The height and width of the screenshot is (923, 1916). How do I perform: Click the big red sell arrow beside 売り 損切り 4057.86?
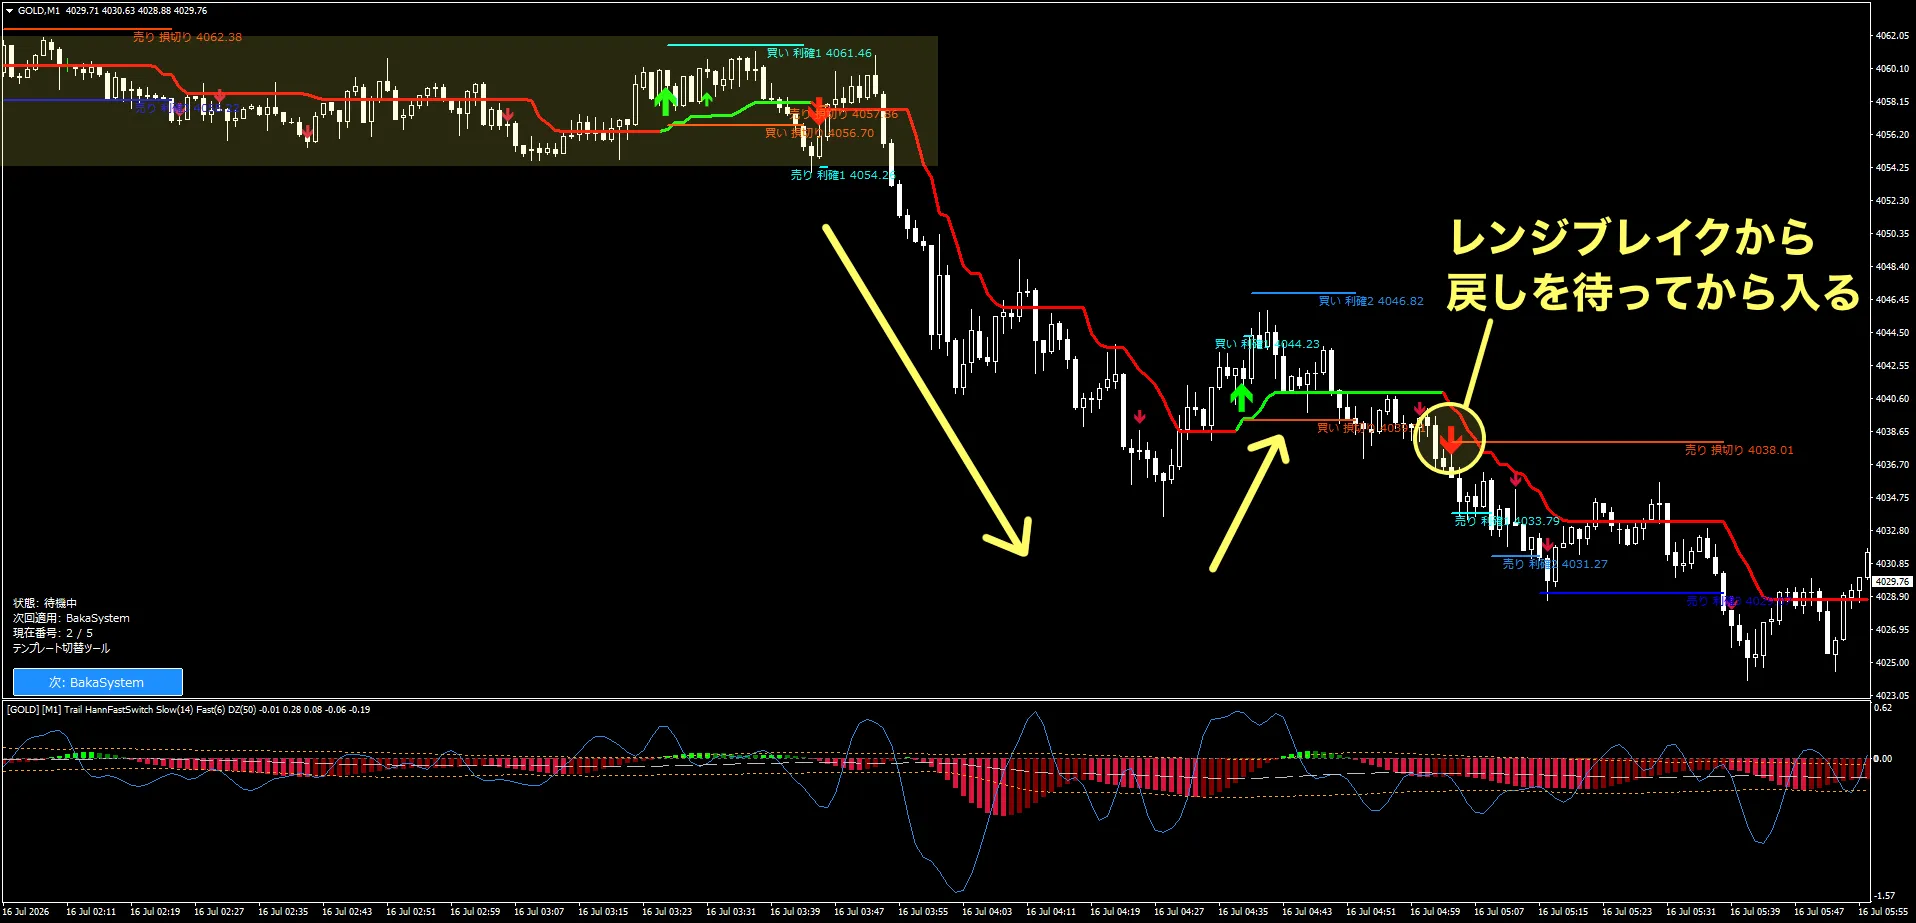coord(818,109)
